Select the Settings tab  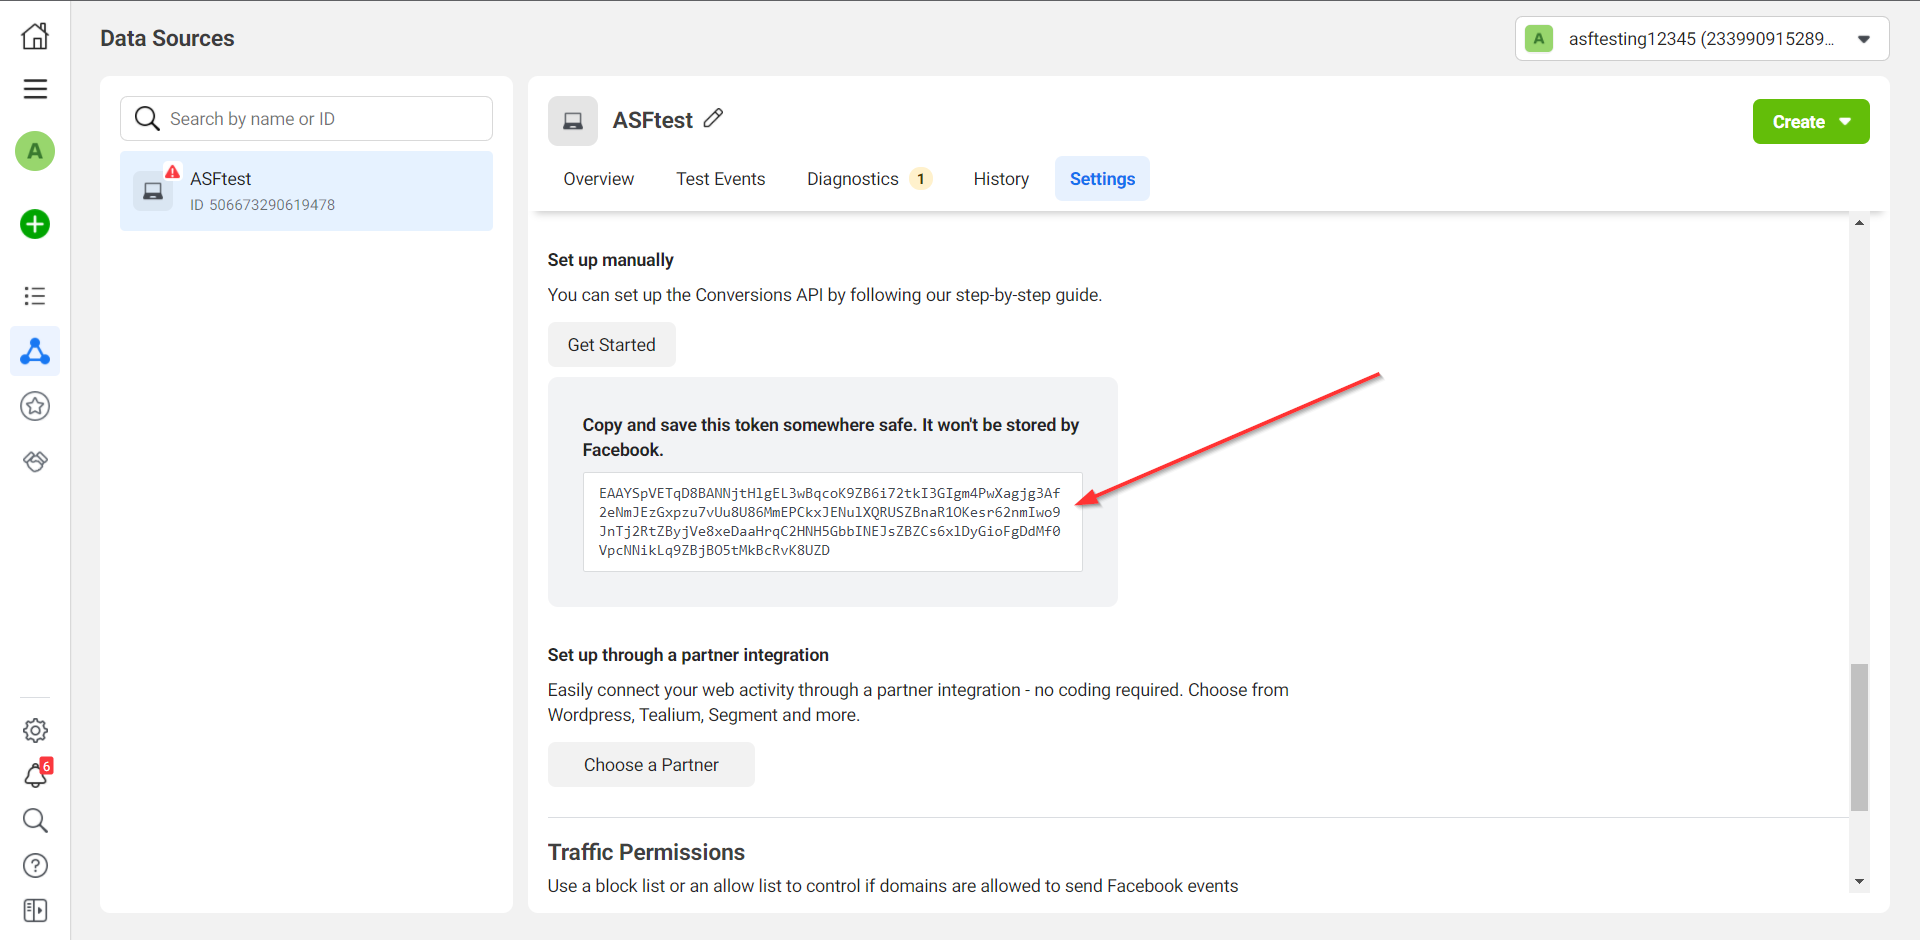point(1102,179)
